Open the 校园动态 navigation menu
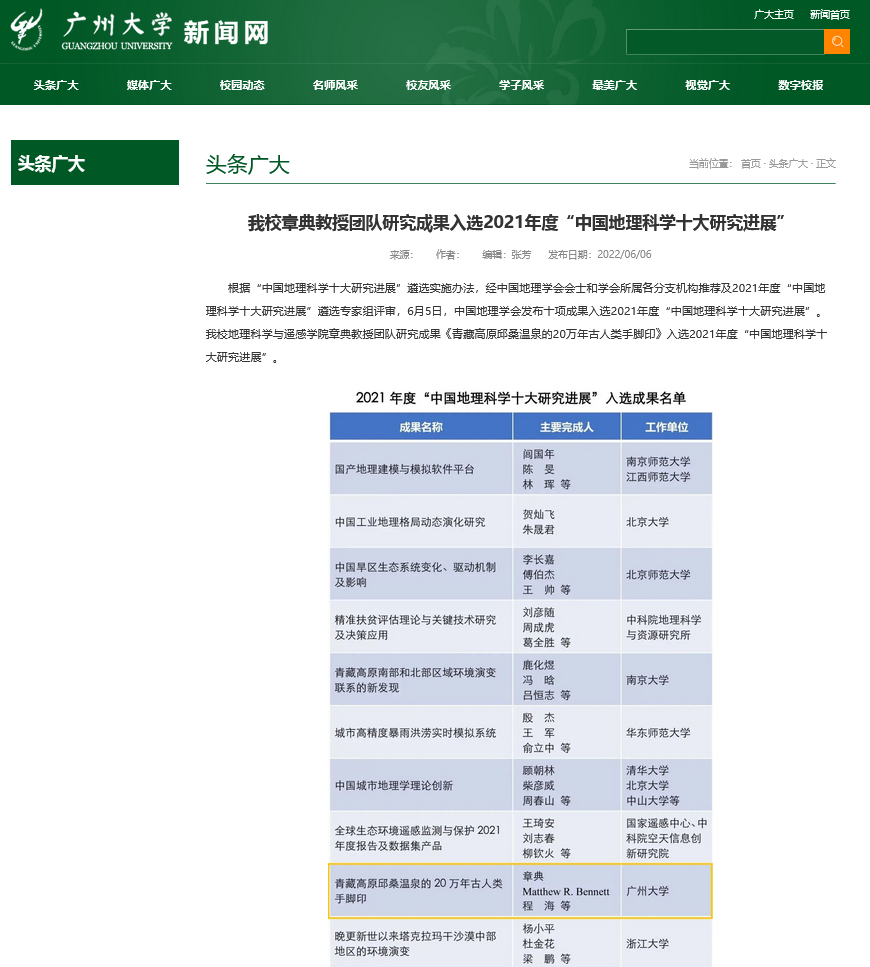 [242, 85]
